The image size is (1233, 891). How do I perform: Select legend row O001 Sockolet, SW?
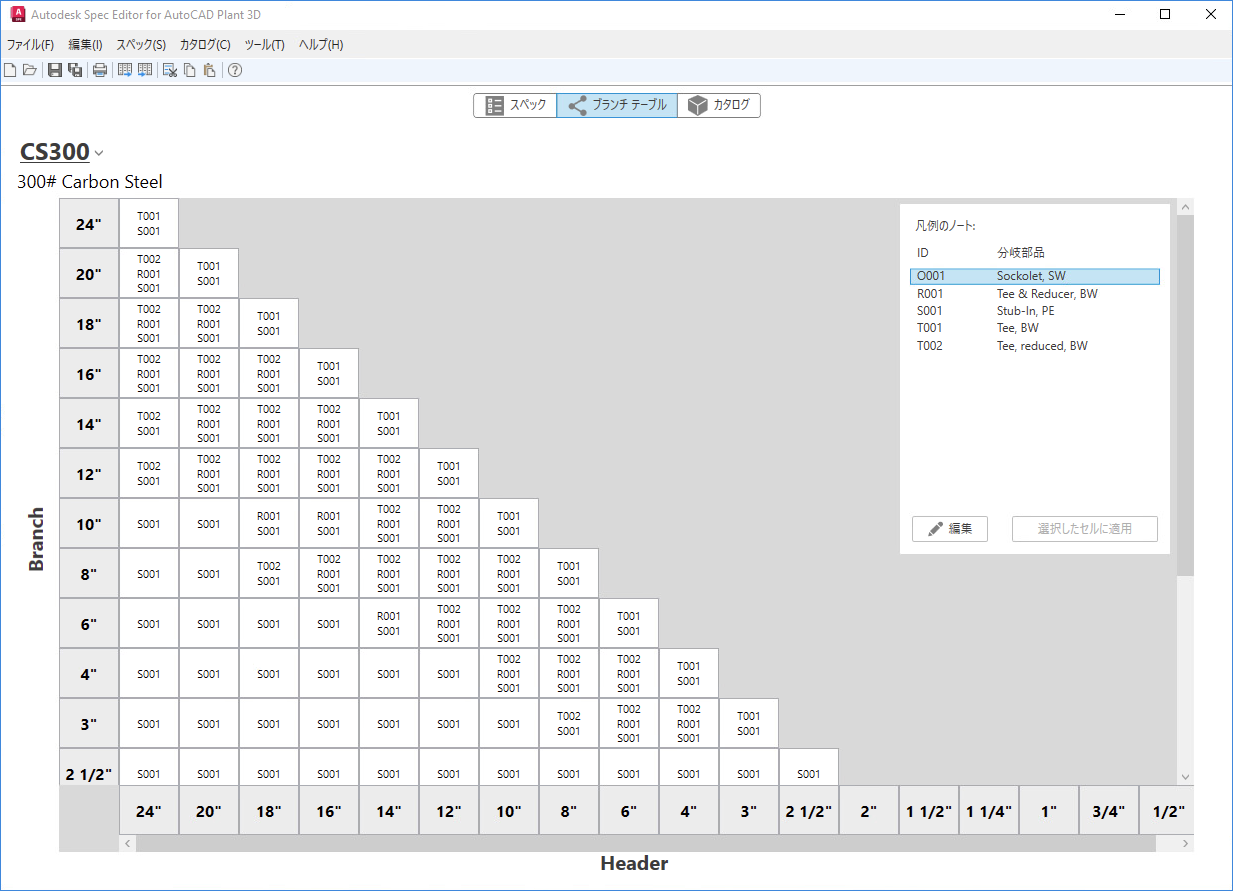point(1035,276)
